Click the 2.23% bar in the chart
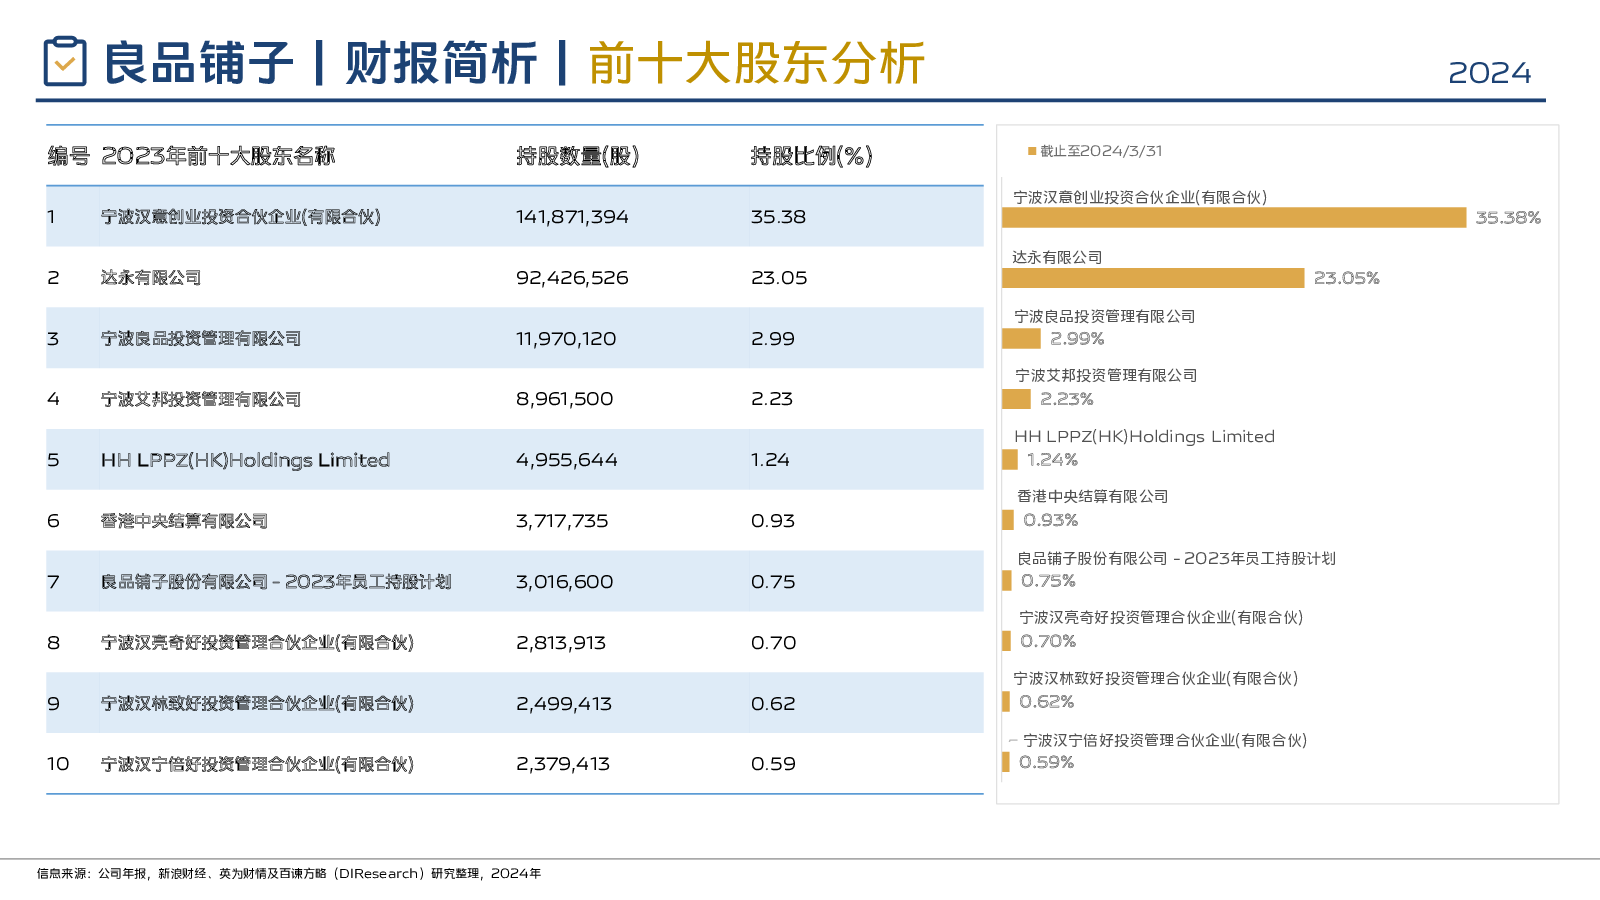Viewport: 1600px width, 900px height. (1016, 399)
